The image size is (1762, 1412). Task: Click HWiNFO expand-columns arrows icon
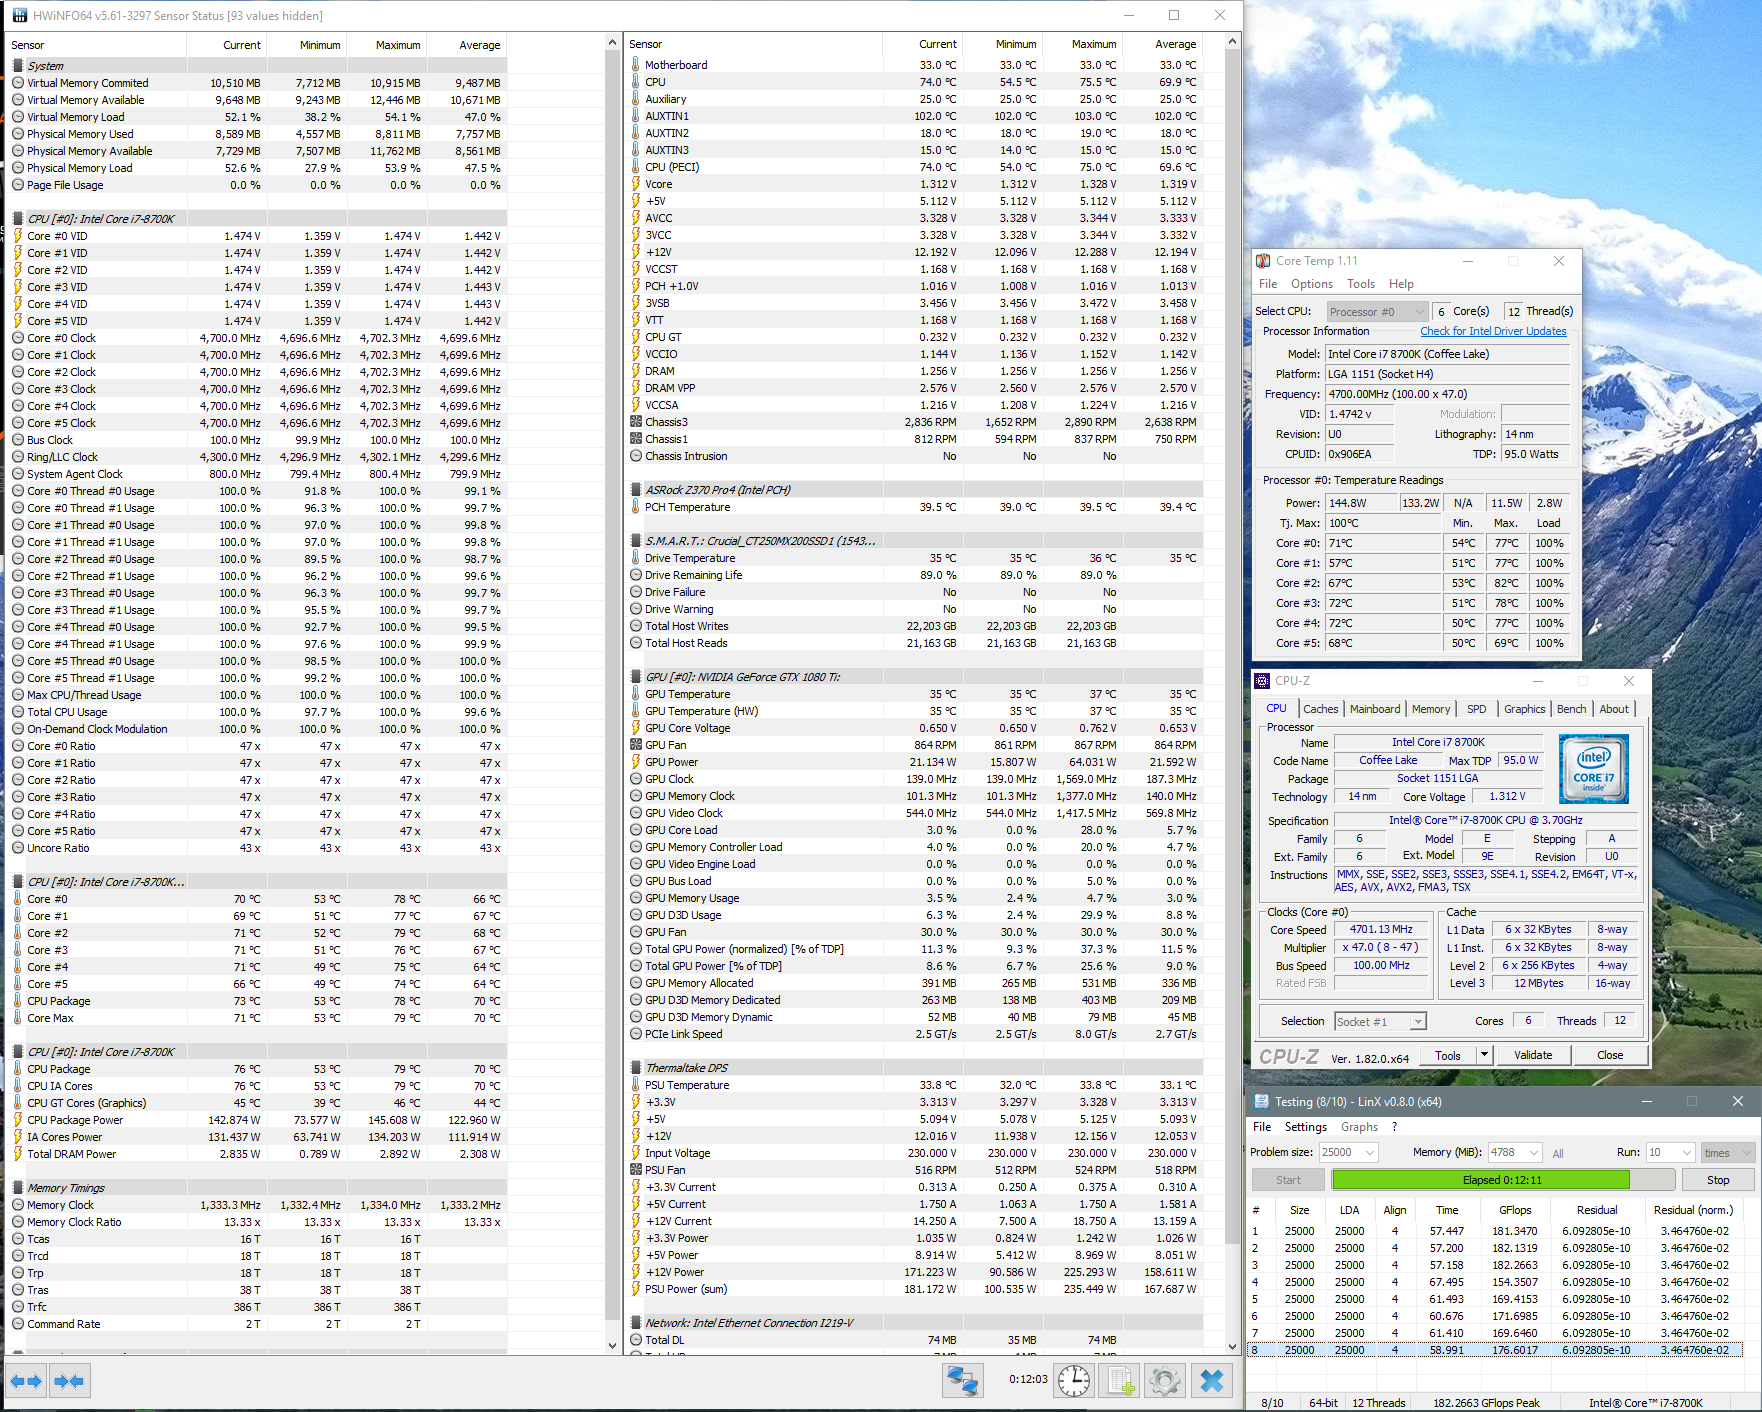click(27, 1381)
